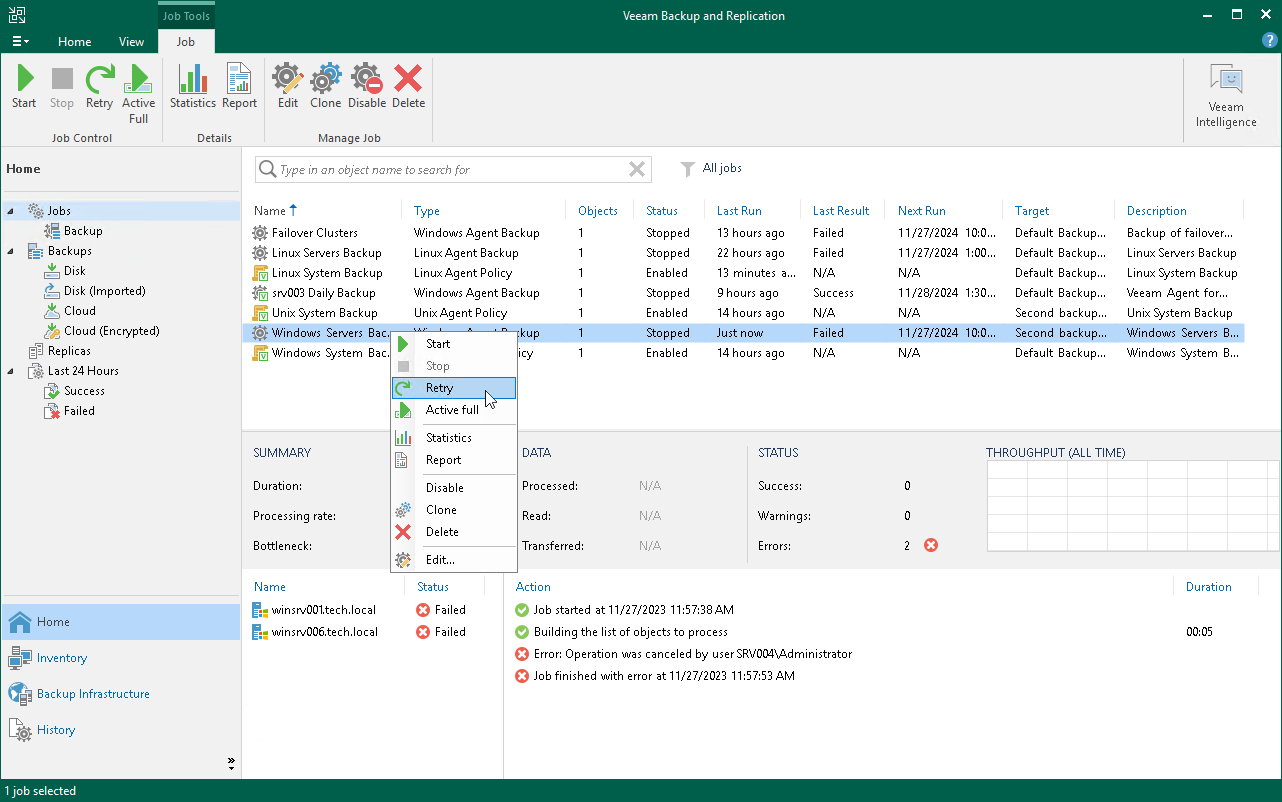The width and height of the screenshot is (1282, 802).
Task: Choose Edit... in the context menu
Action: [x=454, y=560]
